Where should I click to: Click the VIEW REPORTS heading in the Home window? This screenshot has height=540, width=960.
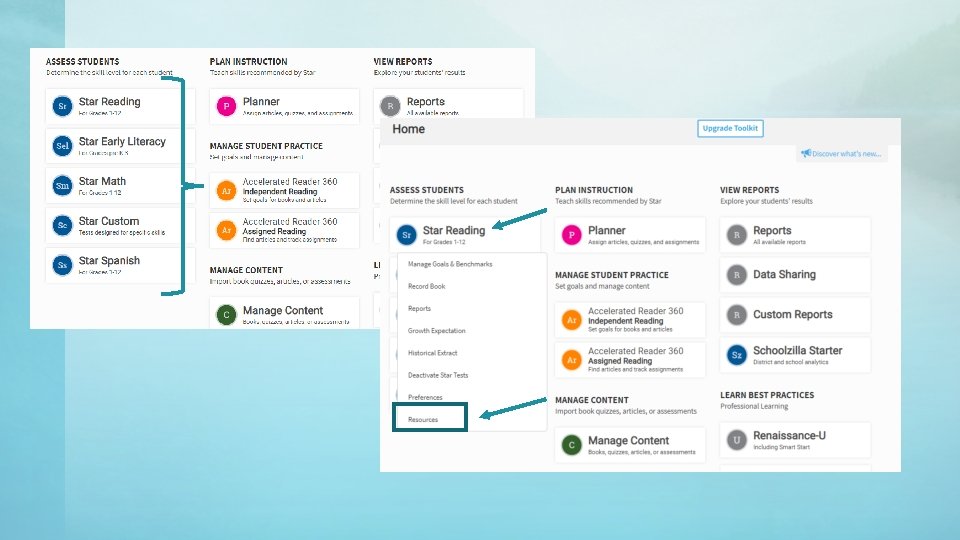(x=749, y=190)
